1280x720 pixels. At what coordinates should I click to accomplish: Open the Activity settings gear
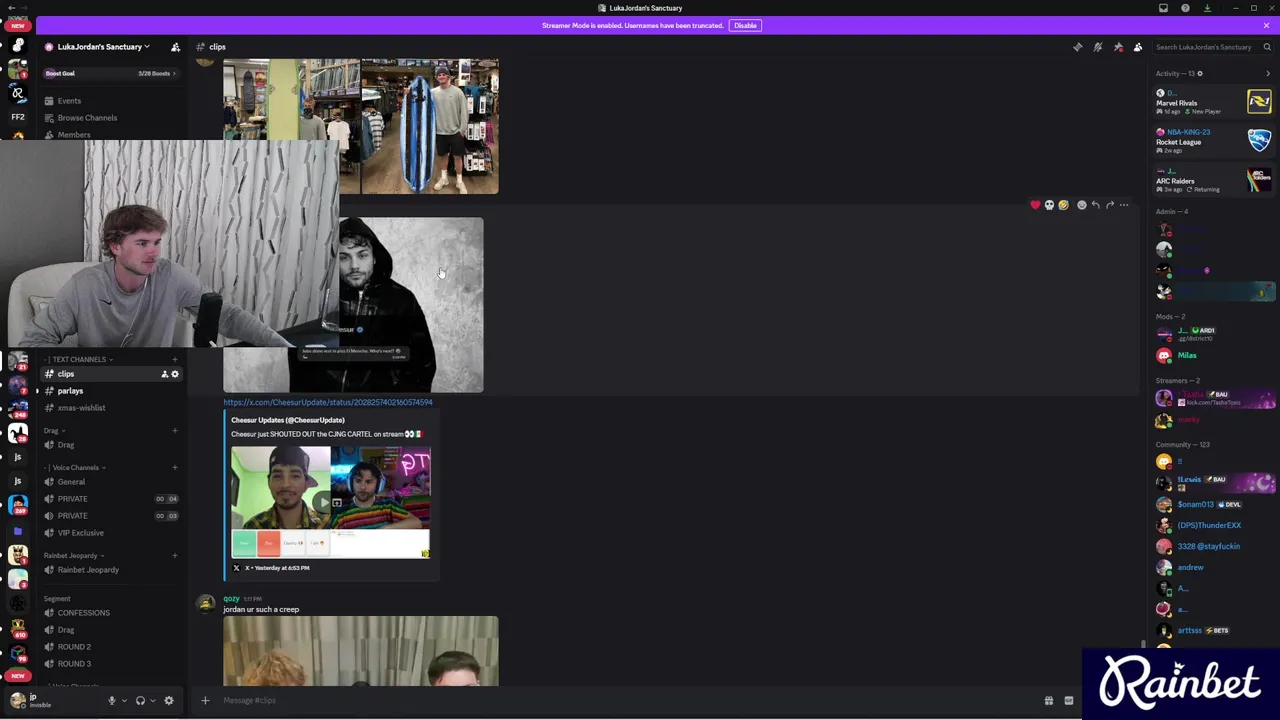coord(1200,74)
